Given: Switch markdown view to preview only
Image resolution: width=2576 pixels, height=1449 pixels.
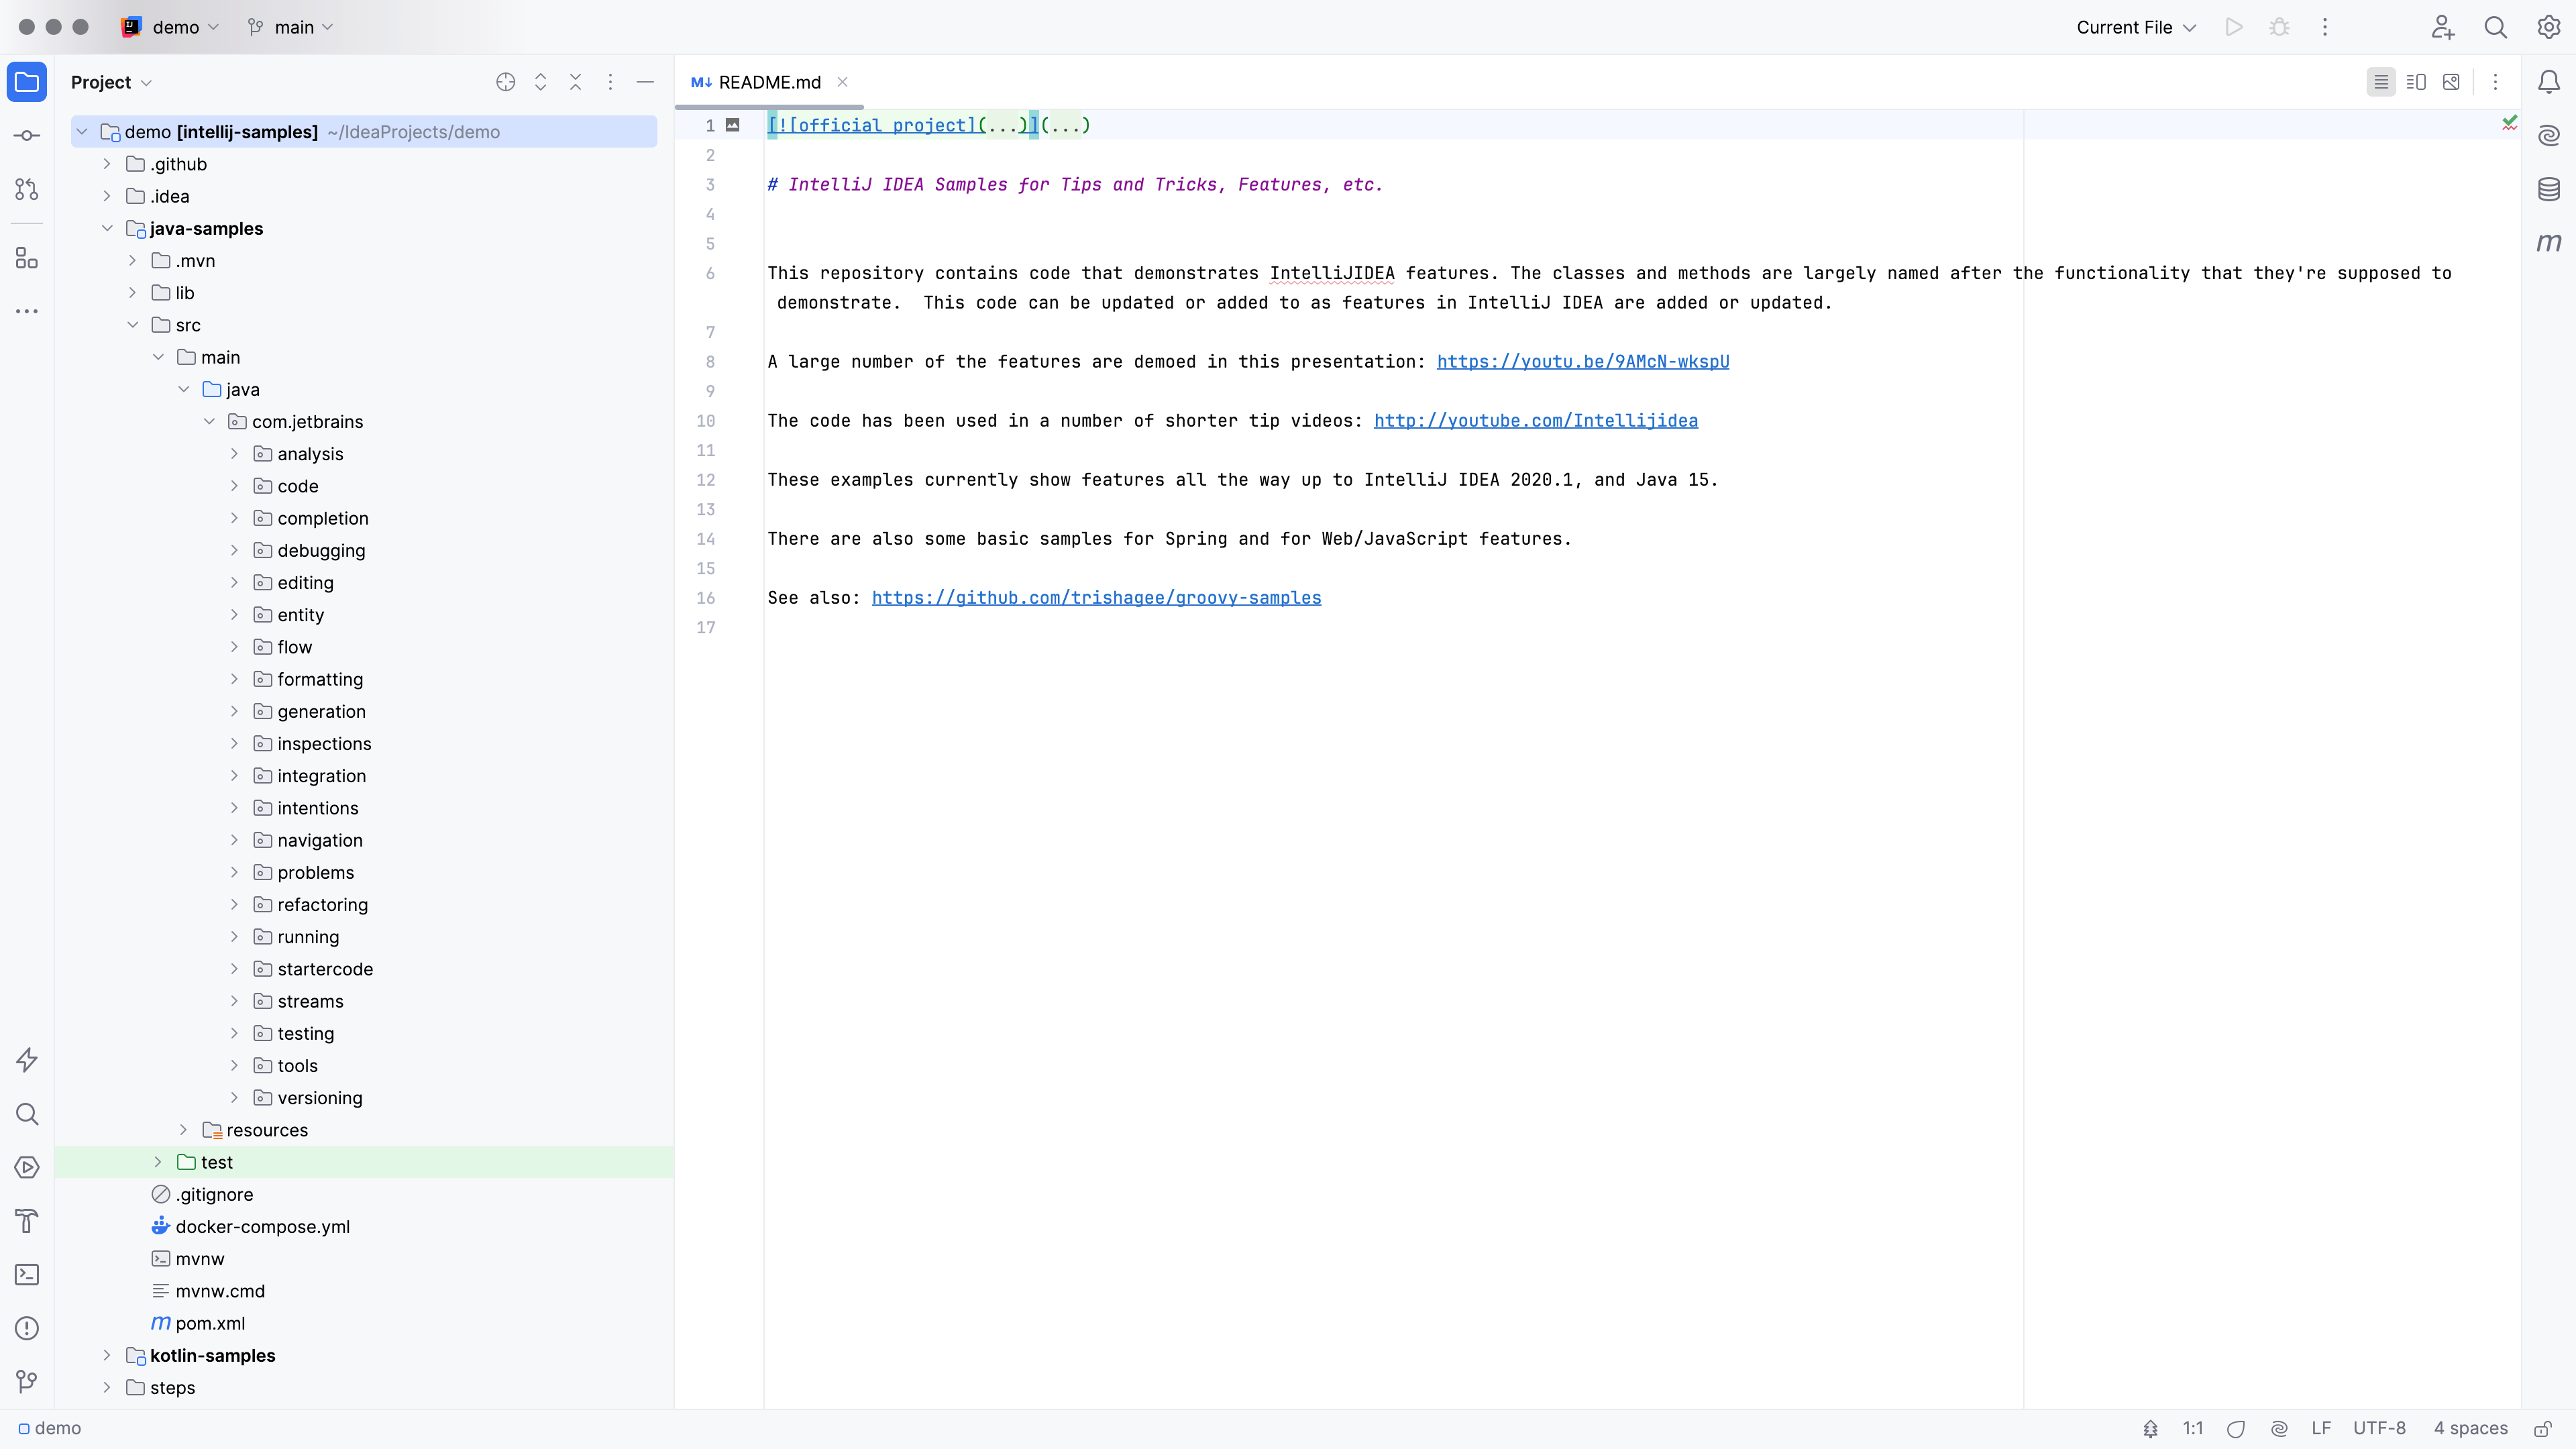Looking at the screenshot, I should coord(2452,82).
